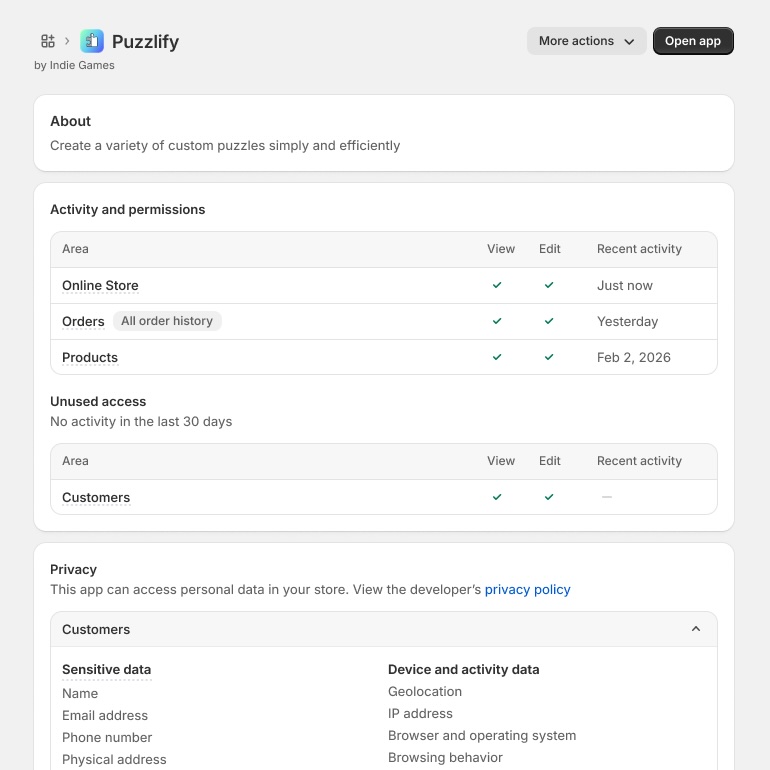Viewport: 770px width, 770px height.
Task: Click the Online Store area label
Action: click(x=100, y=285)
